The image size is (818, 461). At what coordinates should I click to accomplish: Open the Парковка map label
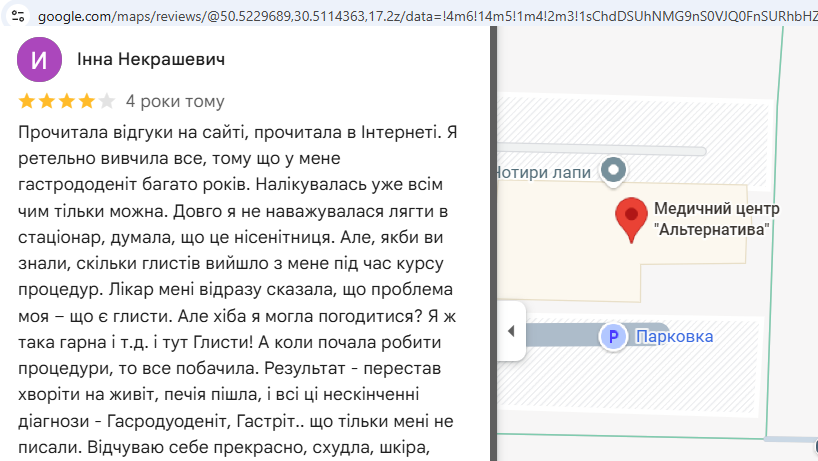pos(675,337)
